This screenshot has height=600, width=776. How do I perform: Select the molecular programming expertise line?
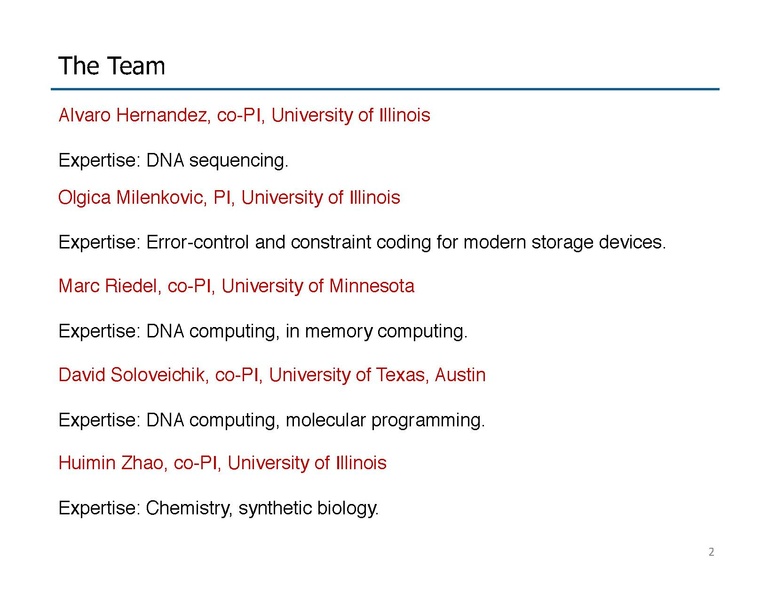pyautogui.click(x=271, y=420)
